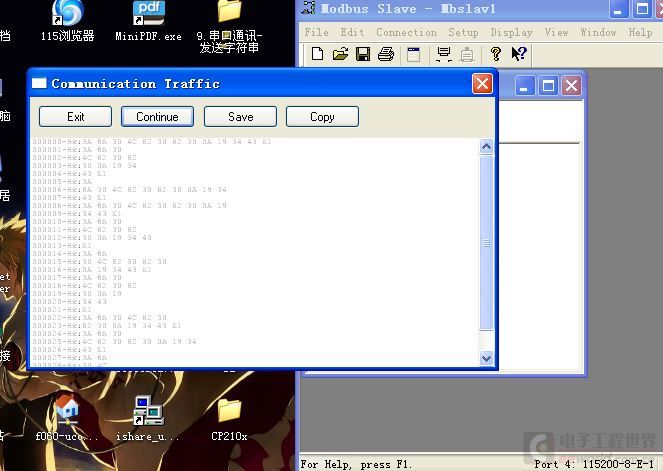
Task: Click the floppy disk Save toolbar icon
Action: [x=363, y=54]
